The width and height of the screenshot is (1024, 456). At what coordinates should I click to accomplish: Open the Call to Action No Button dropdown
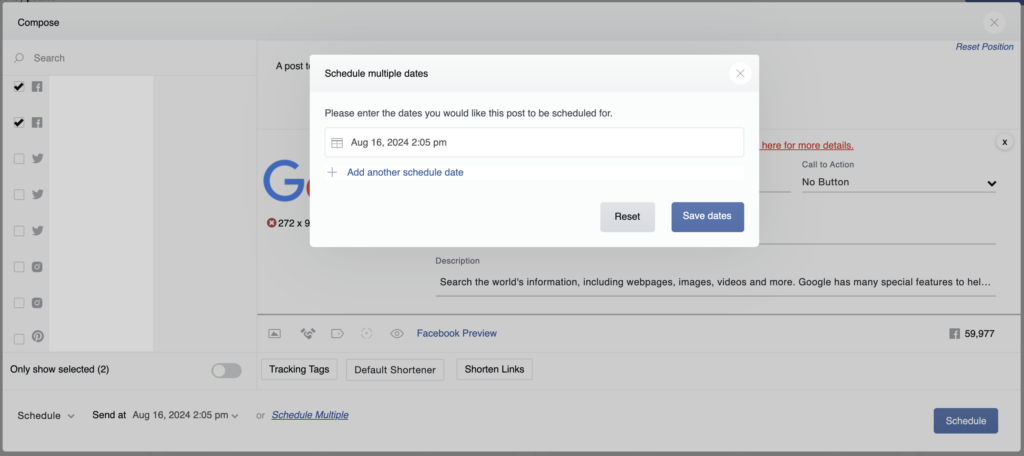tap(899, 182)
